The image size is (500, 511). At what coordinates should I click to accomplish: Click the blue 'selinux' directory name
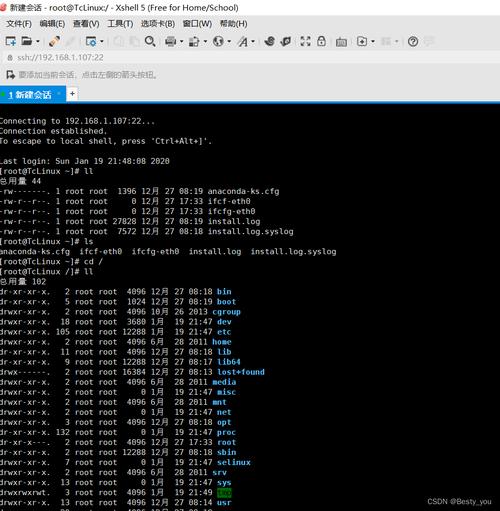click(234, 462)
